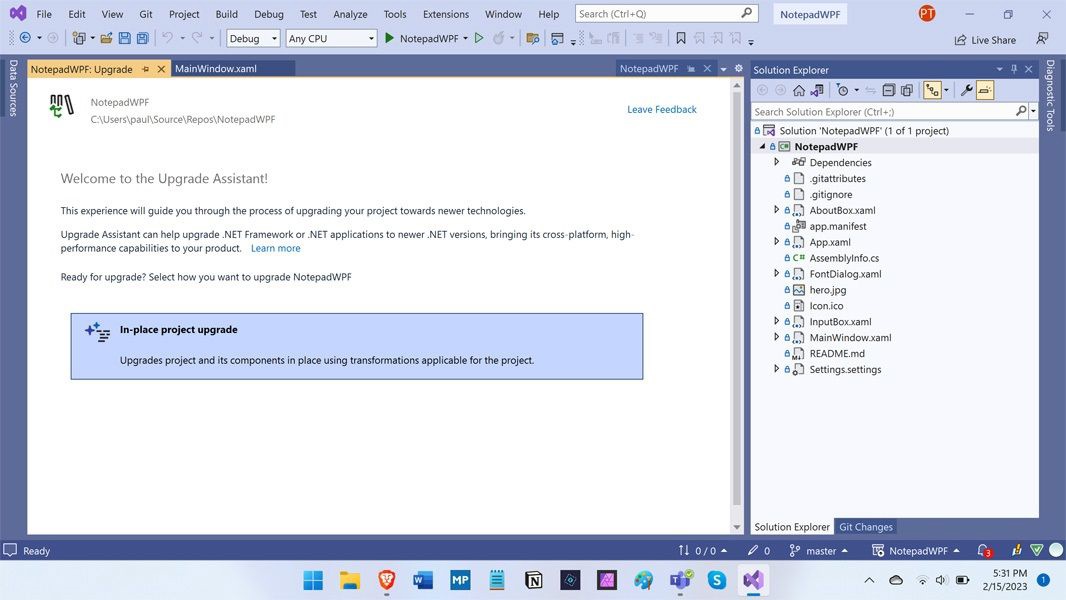Open the solution configuration Debug dropdown
1066x600 pixels.
point(273,38)
